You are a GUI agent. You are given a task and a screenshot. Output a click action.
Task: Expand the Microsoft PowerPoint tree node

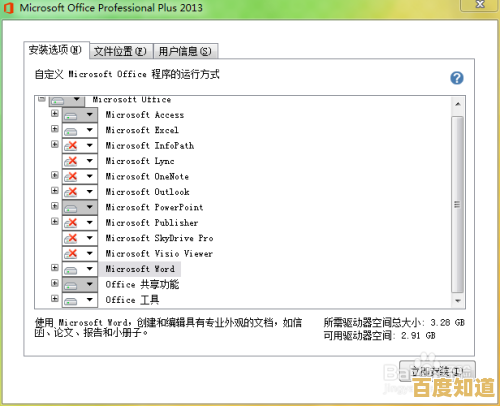coord(55,206)
